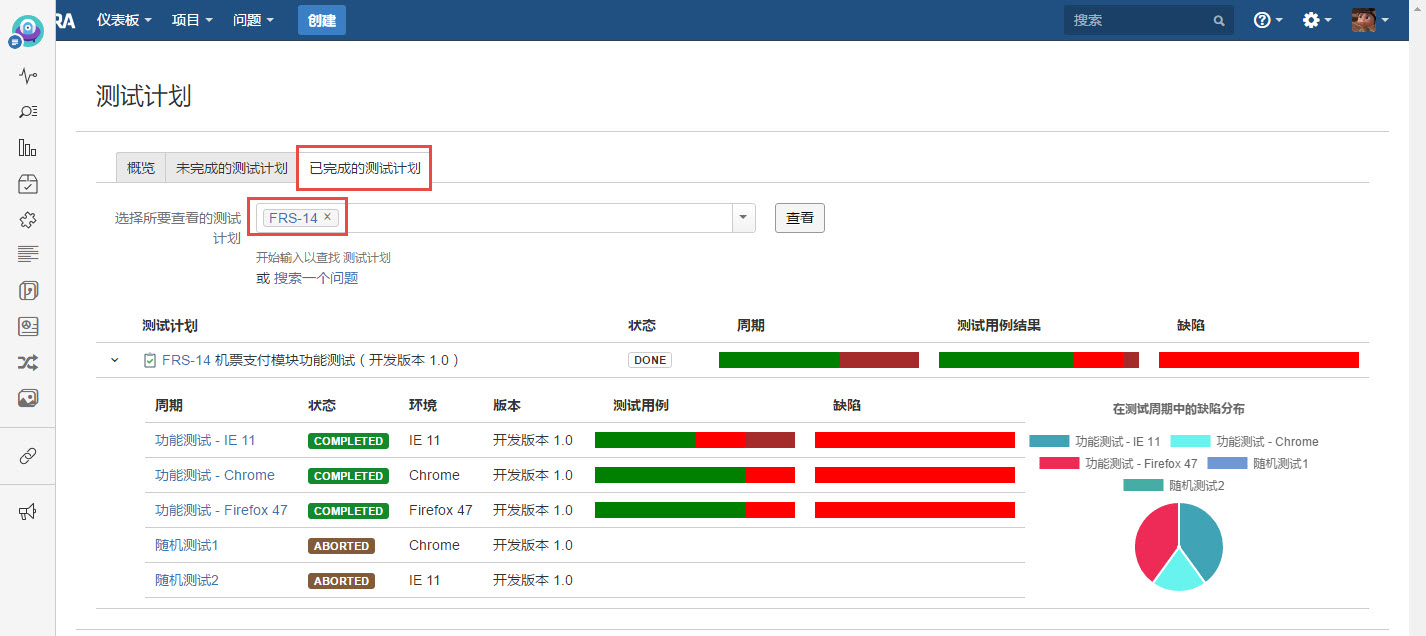Click the 创建 button
1426x636 pixels.
point(322,20)
